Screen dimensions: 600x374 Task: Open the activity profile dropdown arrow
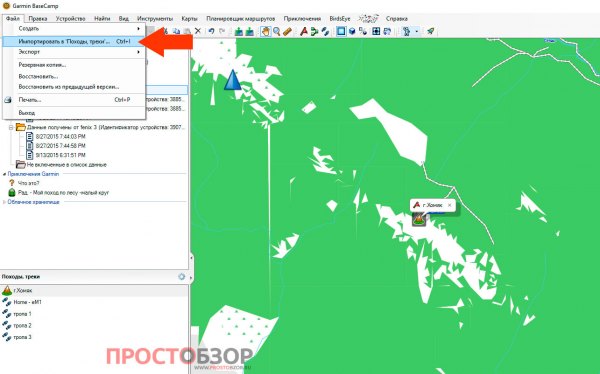click(417, 31)
